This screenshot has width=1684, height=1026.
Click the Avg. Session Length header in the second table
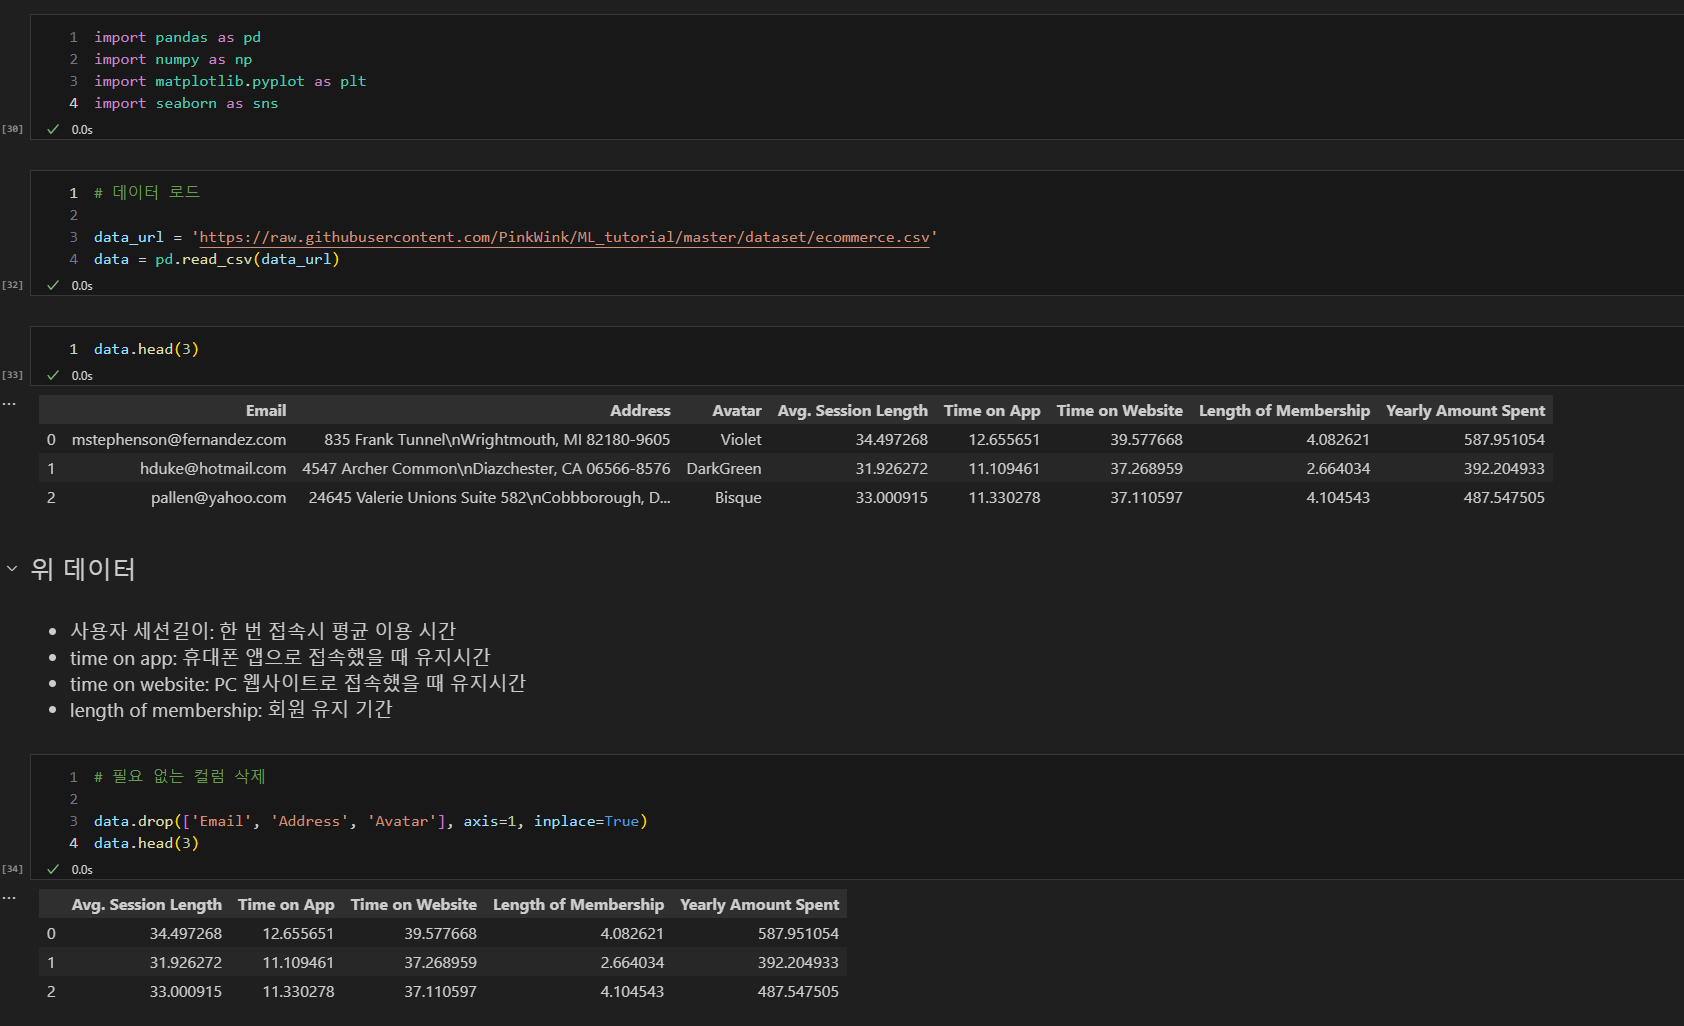(x=147, y=904)
